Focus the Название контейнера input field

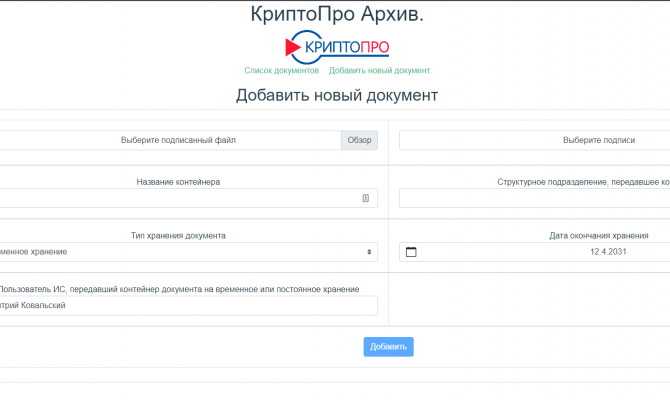pos(188,198)
